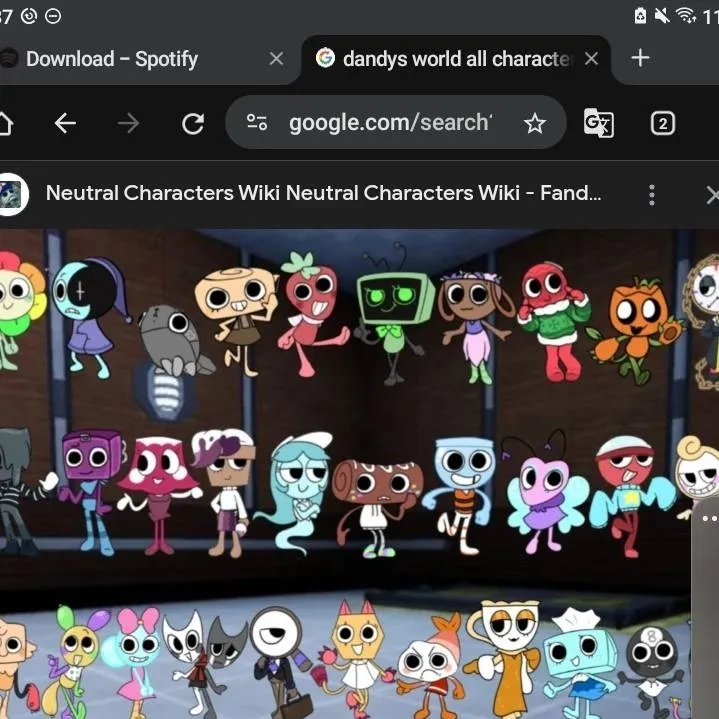
Task: Open the tab switcher showing 2
Action: tap(662, 123)
